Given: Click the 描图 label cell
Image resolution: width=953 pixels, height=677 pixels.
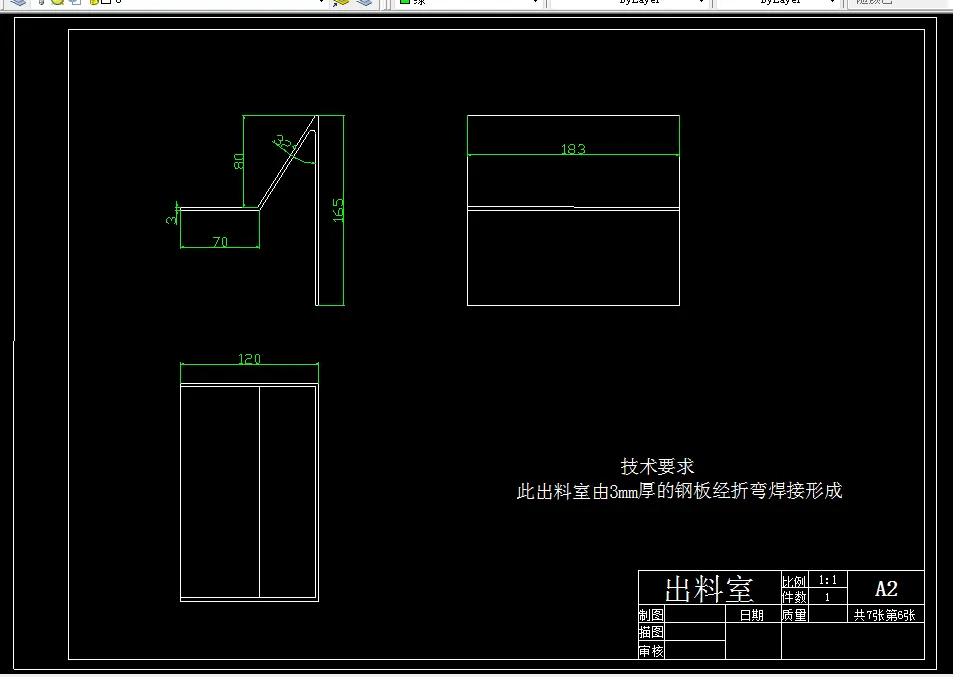Looking at the screenshot, I should pyautogui.click(x=651, y=632).
